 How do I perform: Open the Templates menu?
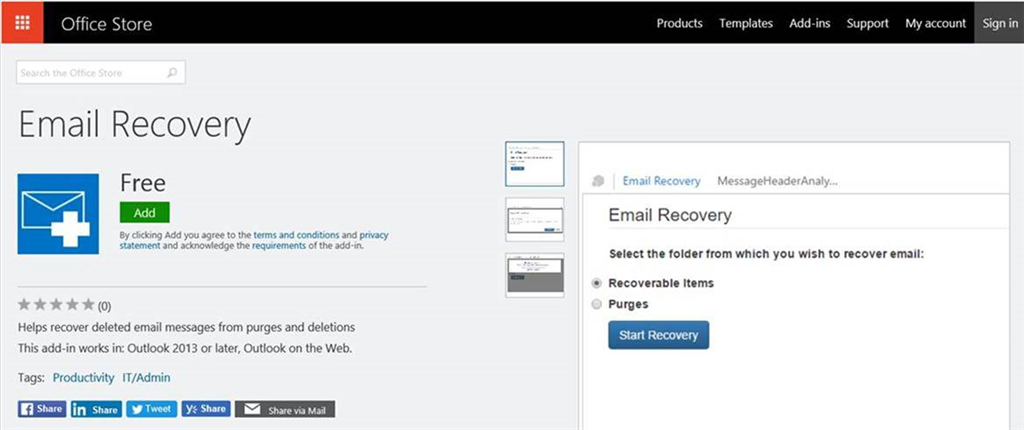click(x=746, y=24)
